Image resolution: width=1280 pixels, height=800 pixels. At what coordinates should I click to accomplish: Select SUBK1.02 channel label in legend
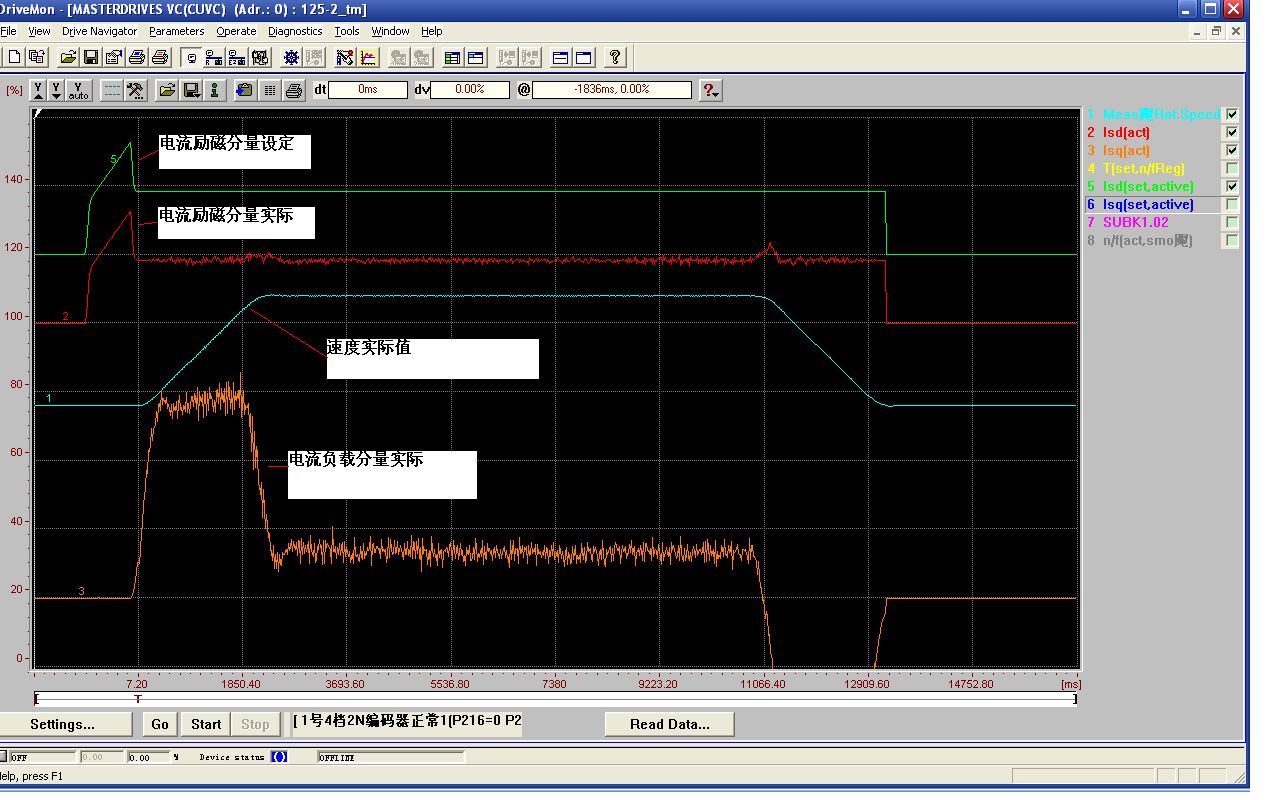[1135, 222]
